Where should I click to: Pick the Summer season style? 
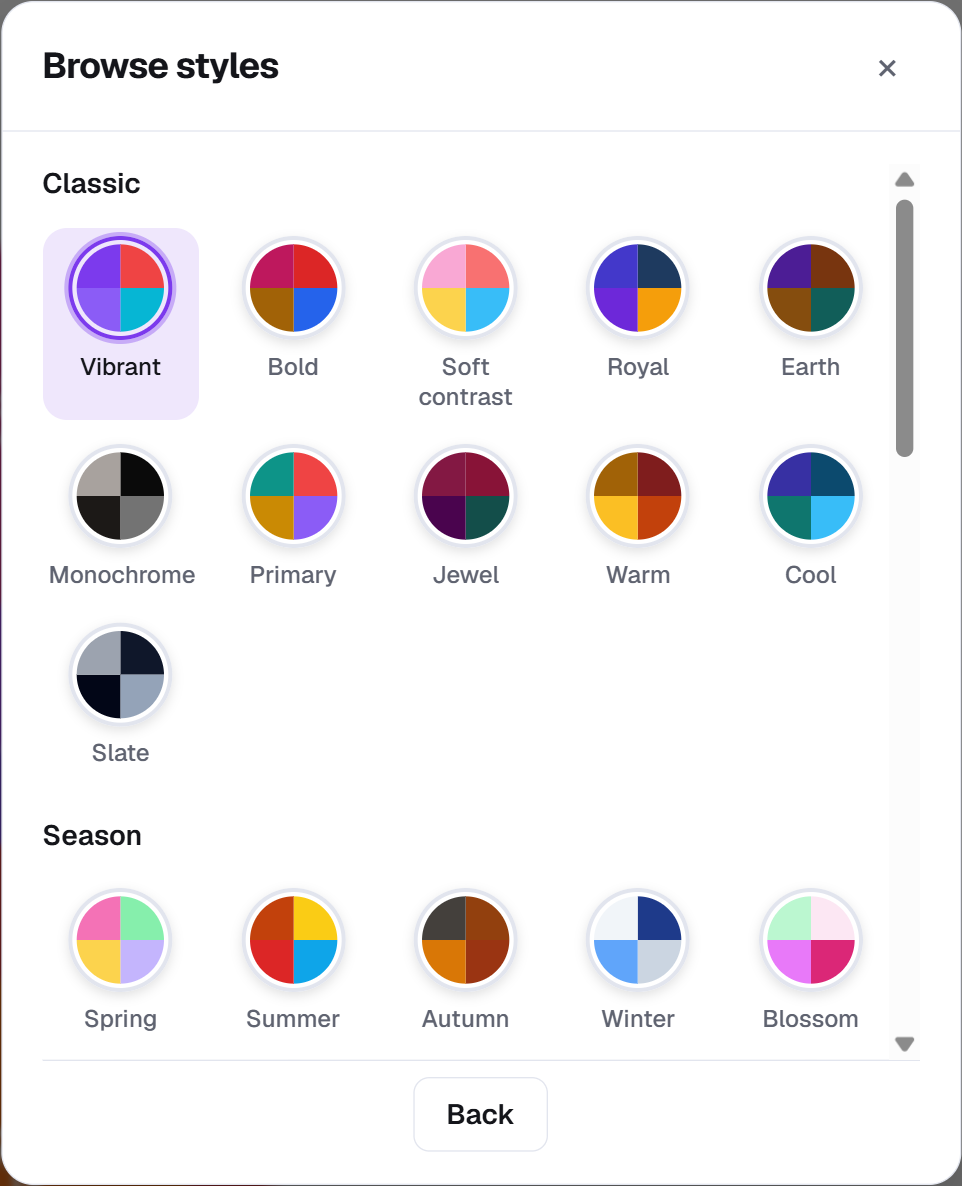(293, 940)
